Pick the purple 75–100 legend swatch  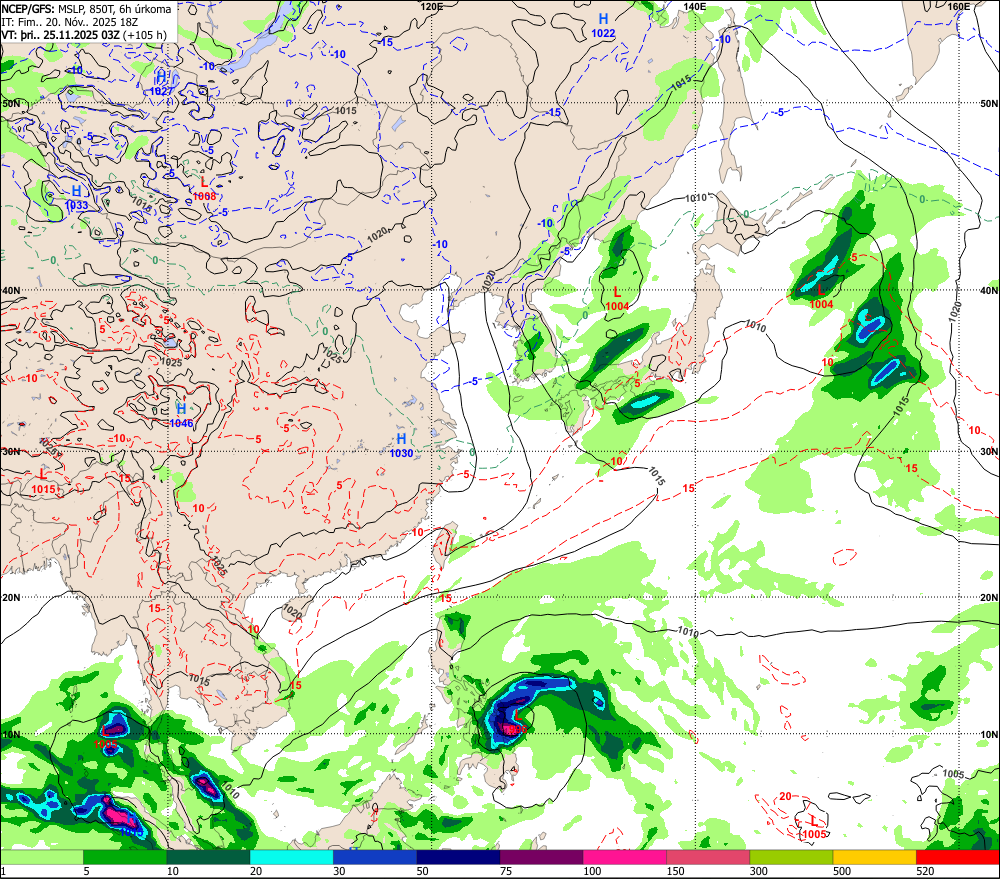click(x=541, y=857)
